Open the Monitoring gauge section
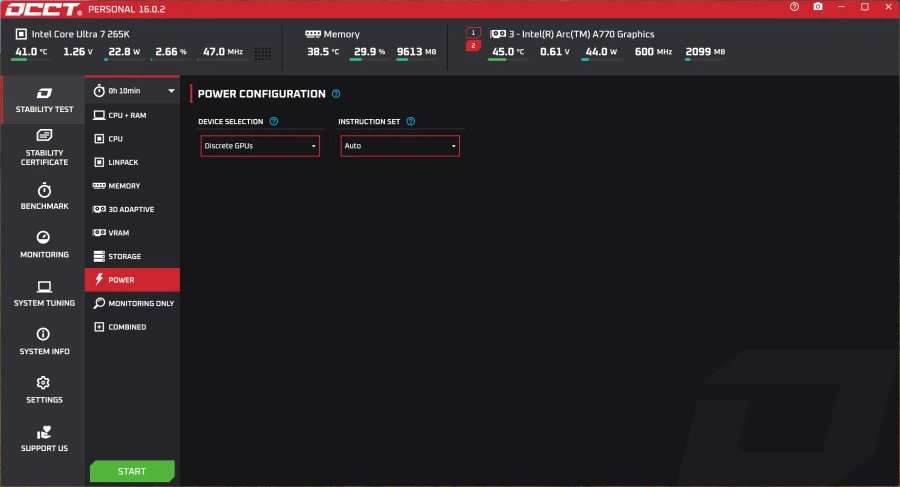Image resolution: width=900 pixels, height=487 pixels. click(x=44, y=245)
